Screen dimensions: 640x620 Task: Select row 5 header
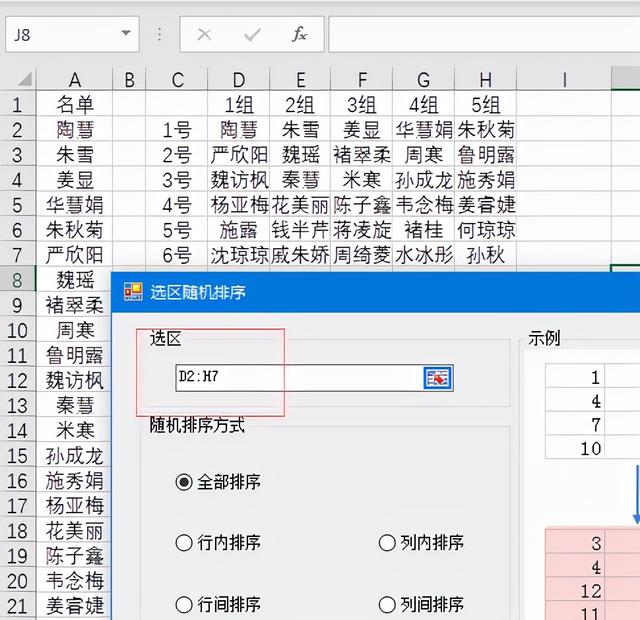(17, 205)
